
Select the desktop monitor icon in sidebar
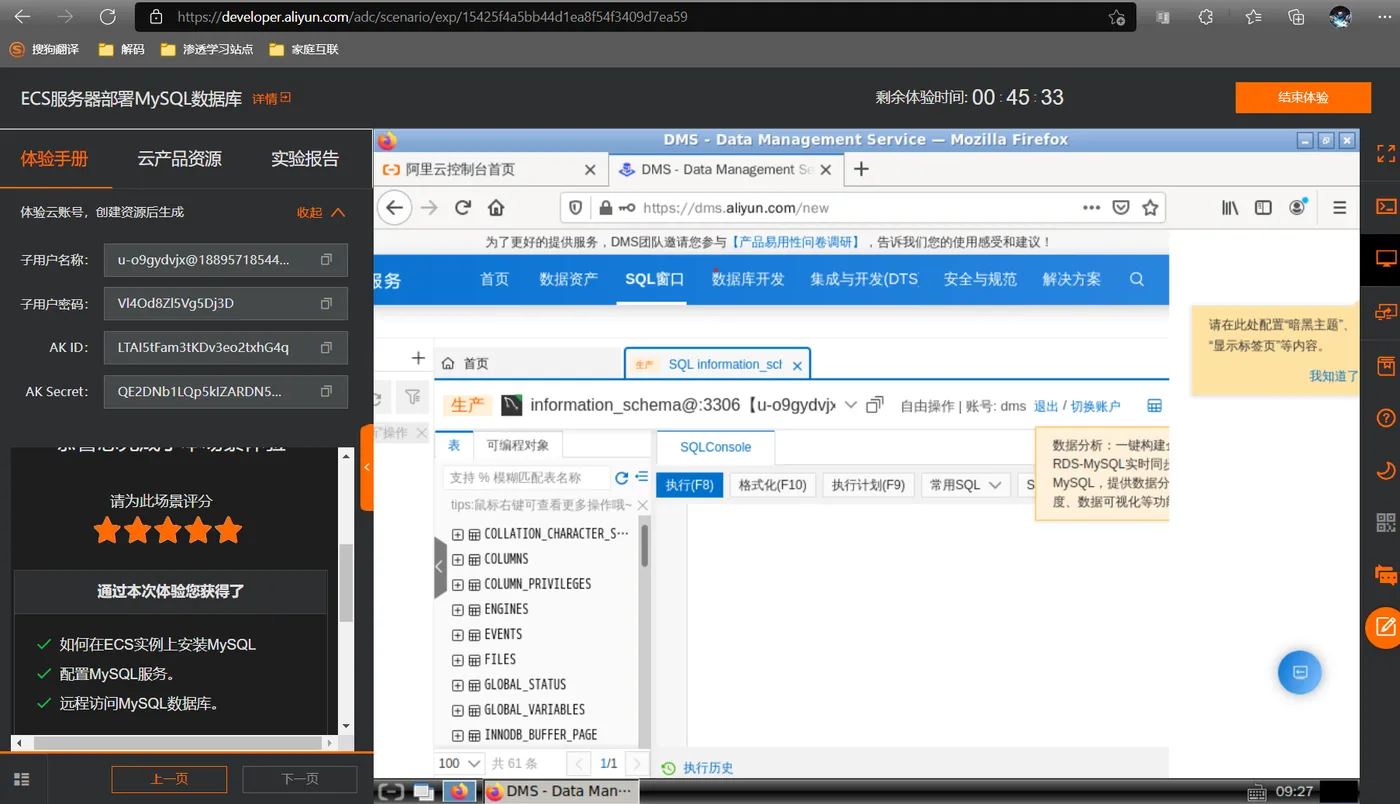1386,259
